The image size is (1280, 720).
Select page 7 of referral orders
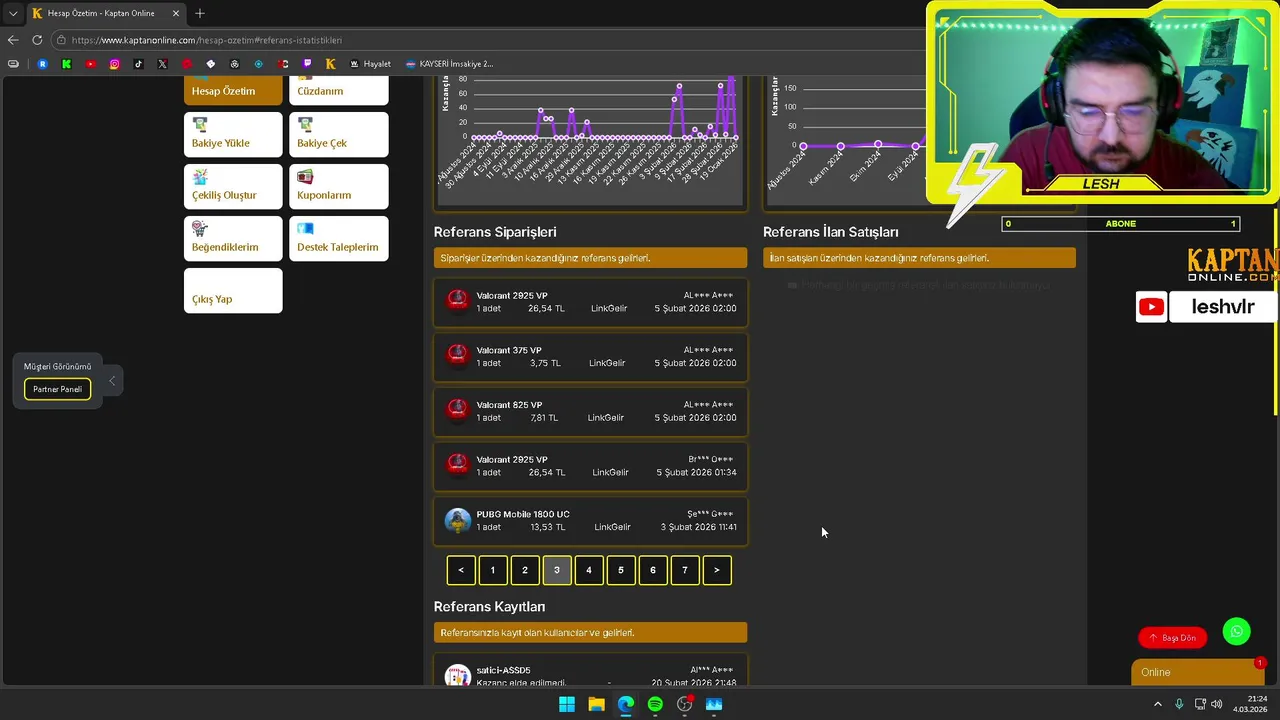coord(685,570)
